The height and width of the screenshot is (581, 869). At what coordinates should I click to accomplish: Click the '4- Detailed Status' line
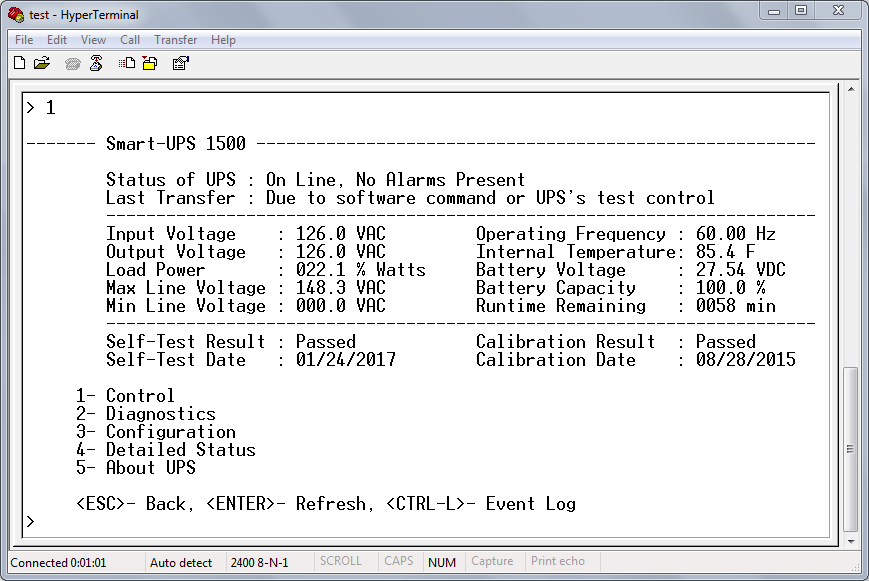[x=166, y=450]
